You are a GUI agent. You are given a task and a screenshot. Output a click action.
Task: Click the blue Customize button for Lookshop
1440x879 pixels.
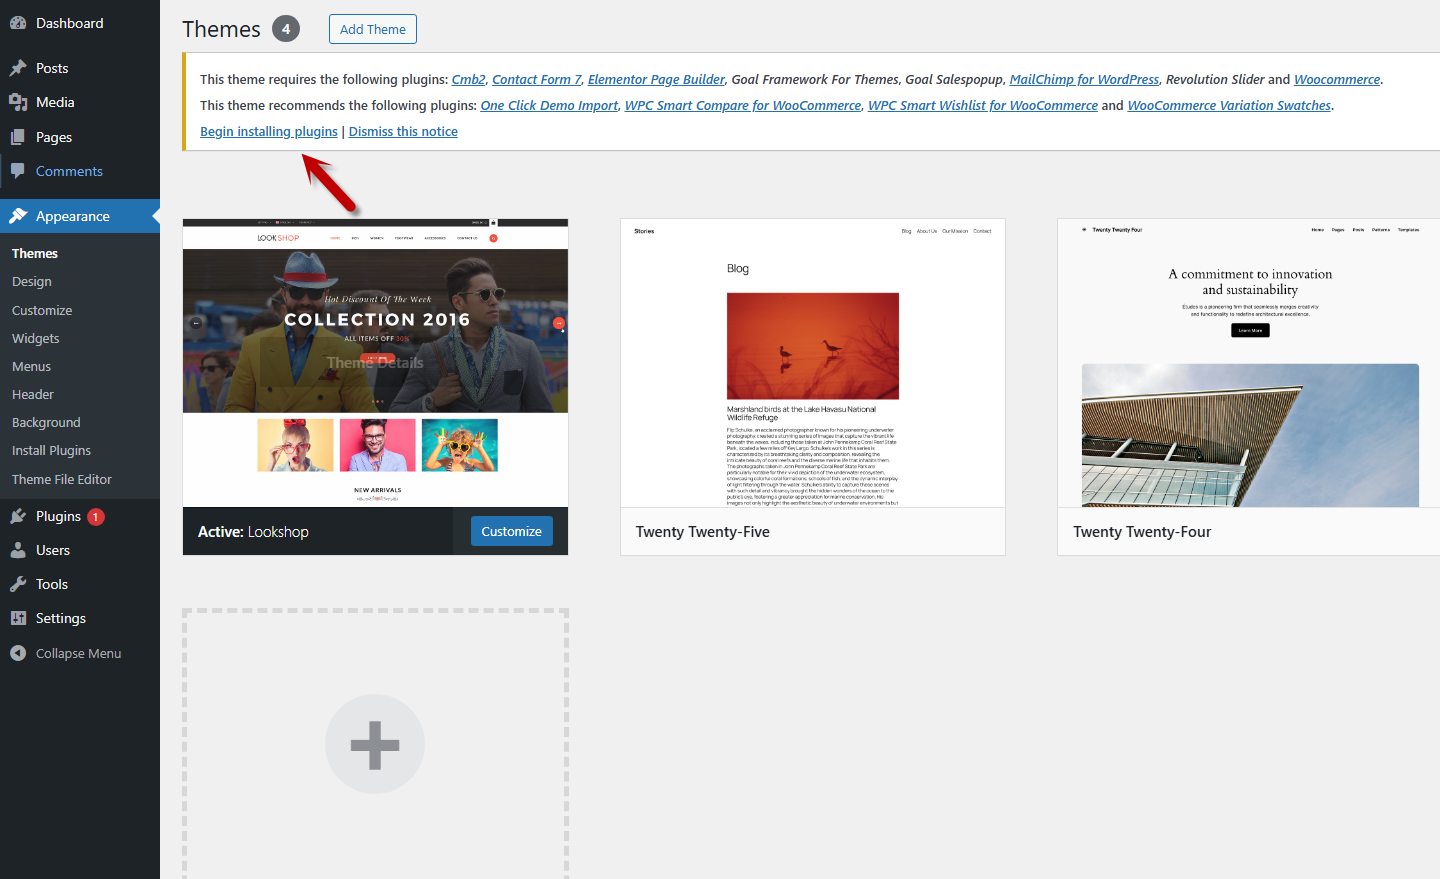(x=511, y=531)
